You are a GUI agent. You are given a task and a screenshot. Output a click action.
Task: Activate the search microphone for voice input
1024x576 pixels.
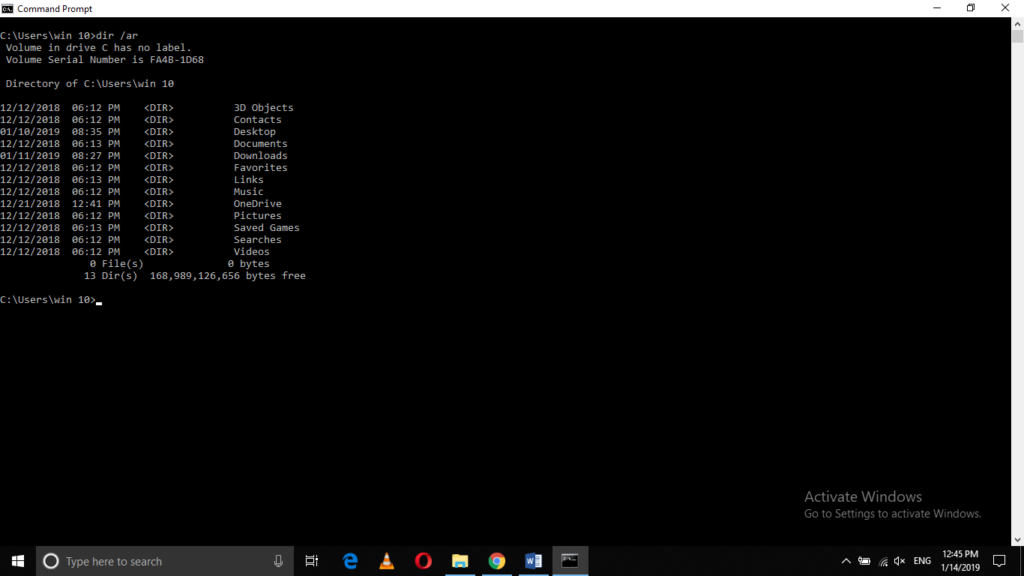(x=277, y=561)
